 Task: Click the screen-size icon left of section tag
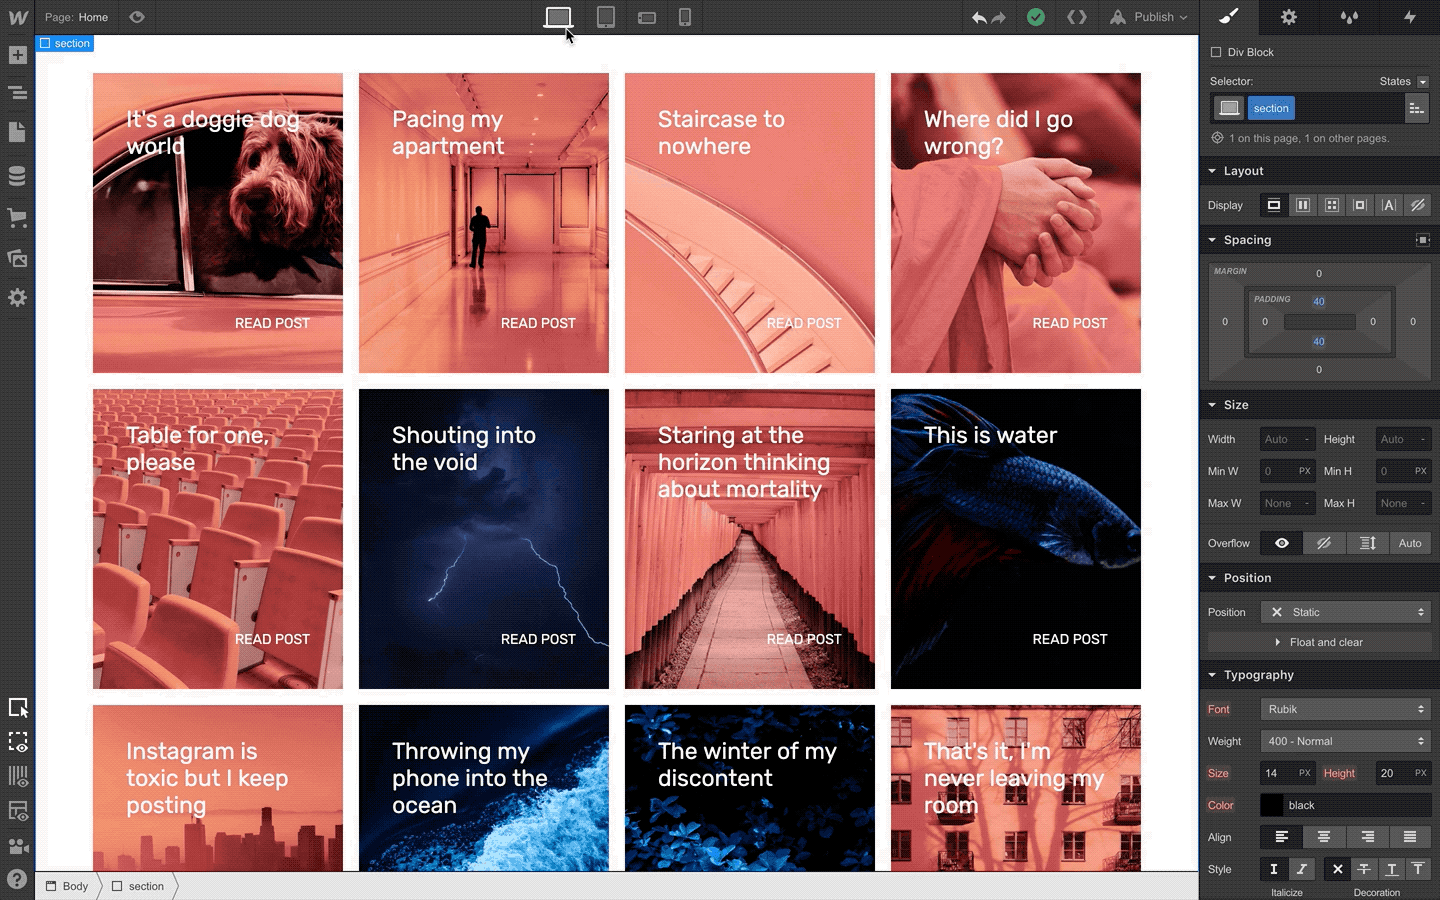pos(1229,108)
